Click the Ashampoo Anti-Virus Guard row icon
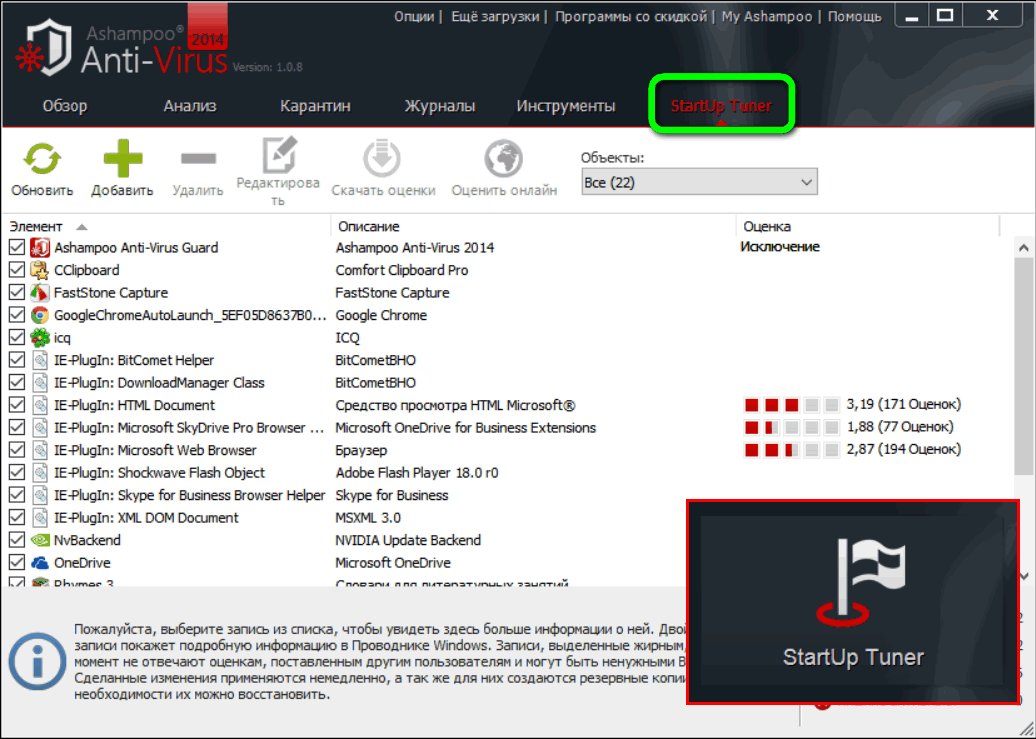The image size is (1036, 739). (x=40, y=248)
